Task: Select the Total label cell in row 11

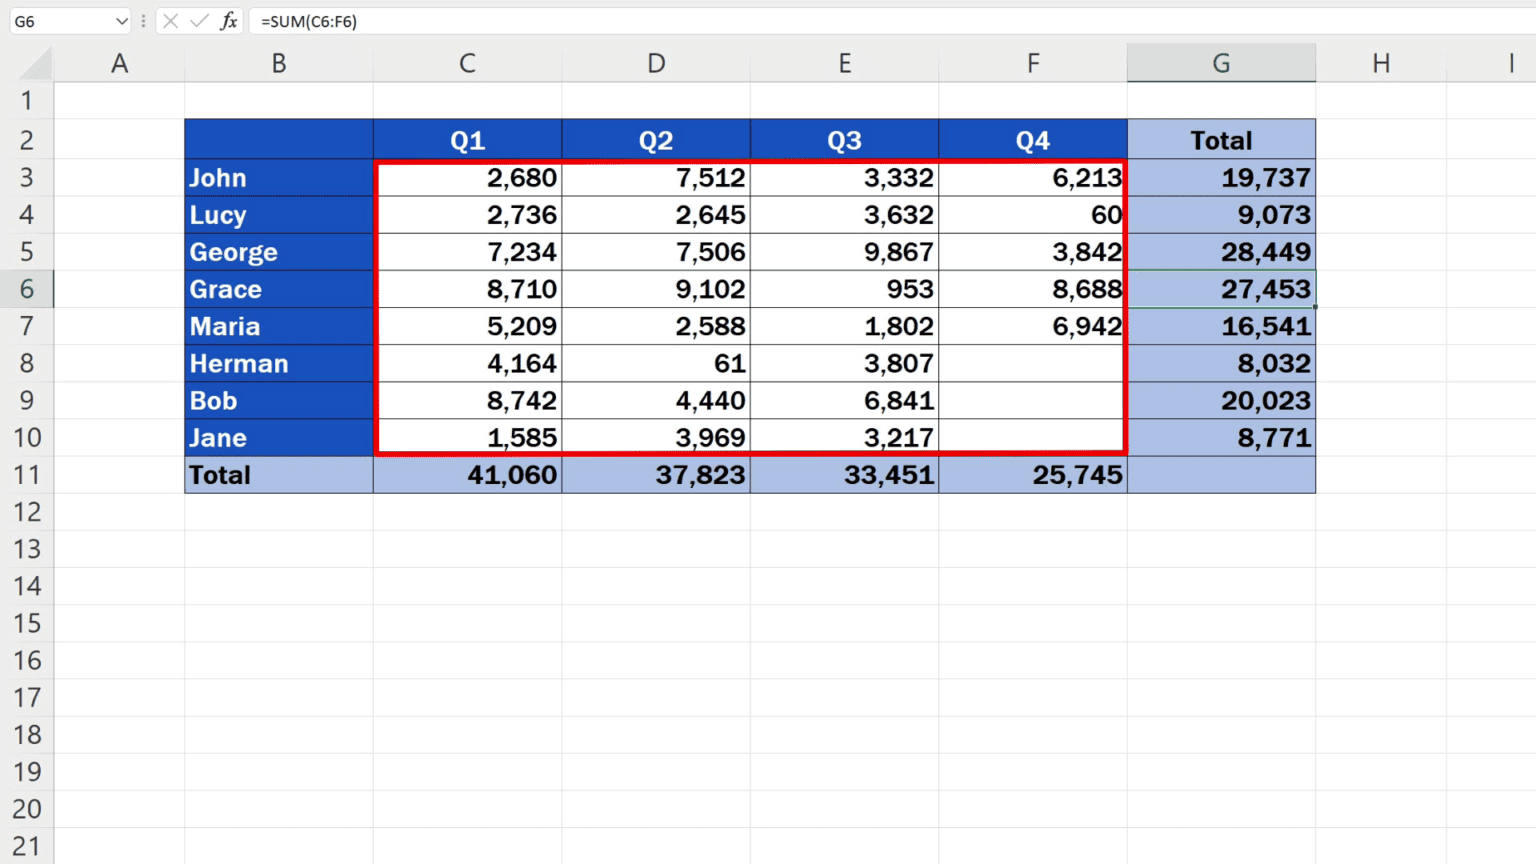Action: point(278,474)
